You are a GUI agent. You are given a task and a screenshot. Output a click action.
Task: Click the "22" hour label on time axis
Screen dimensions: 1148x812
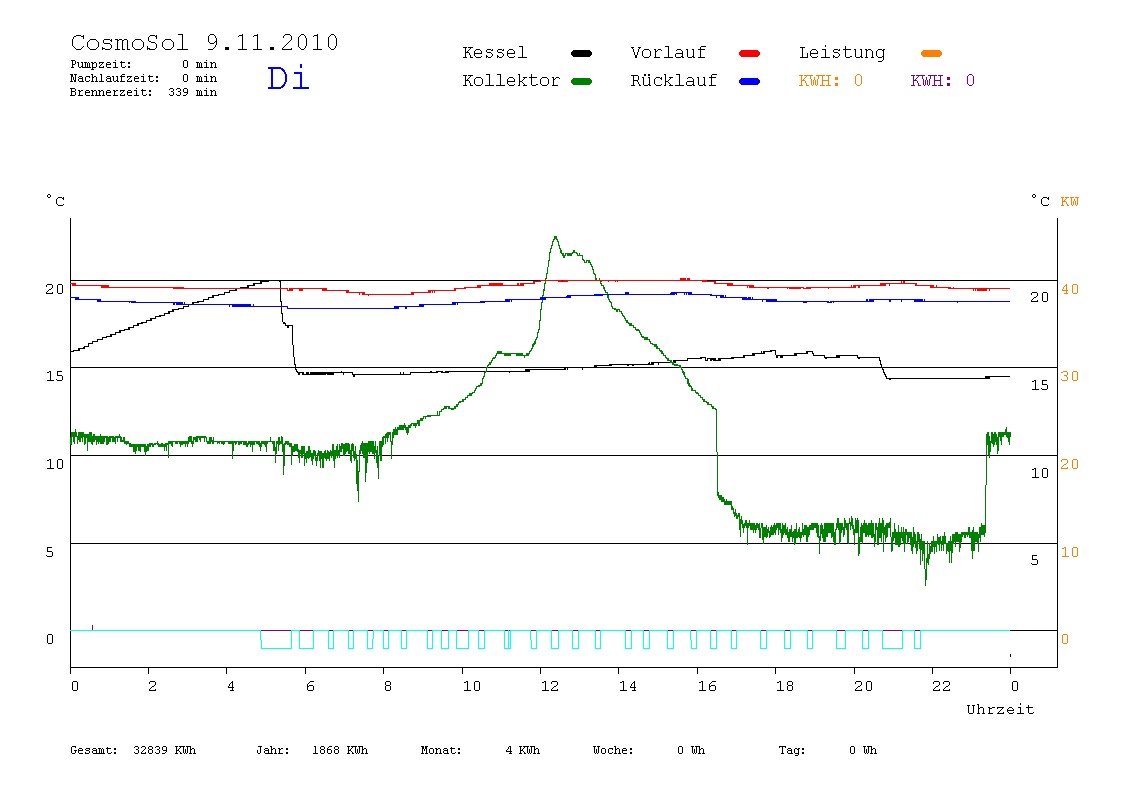942,686
